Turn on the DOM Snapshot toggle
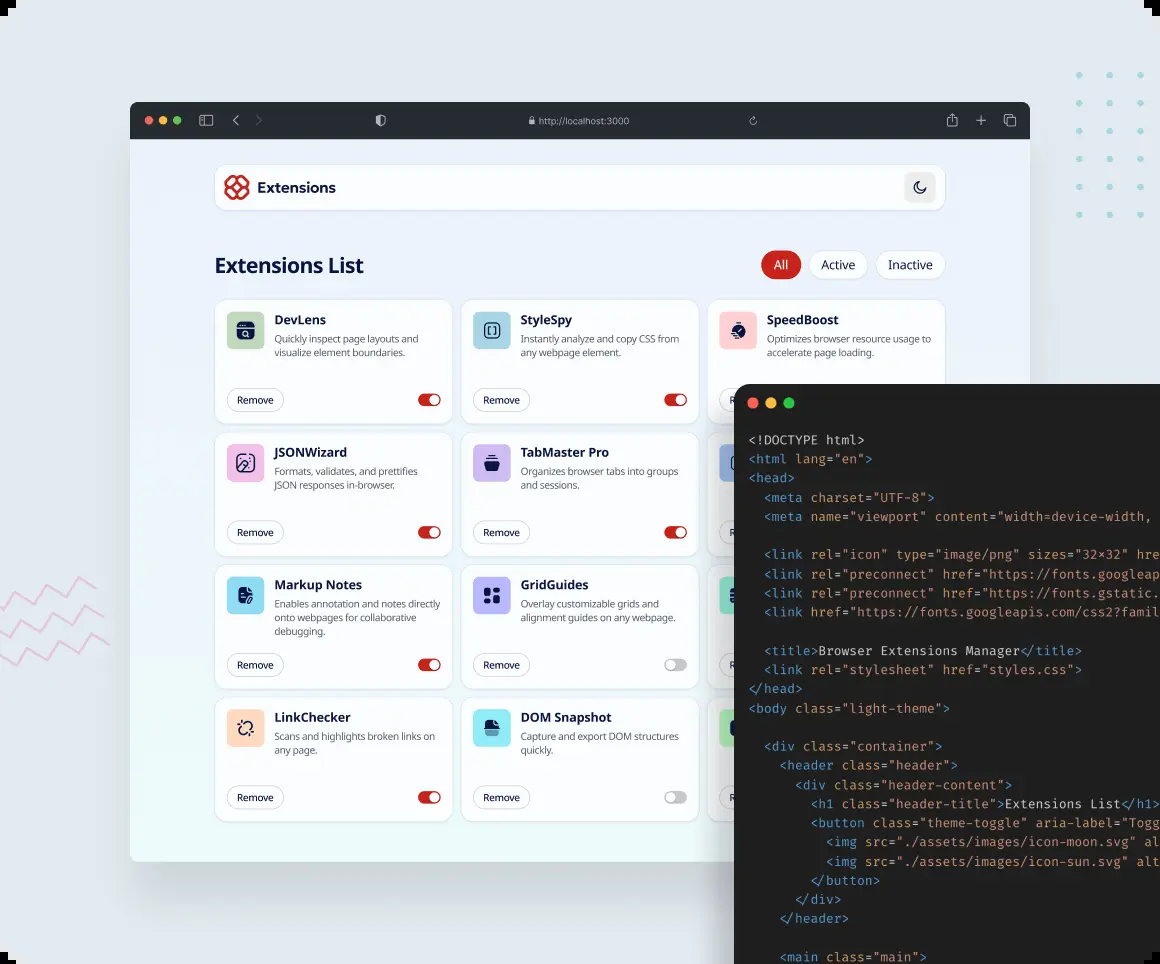 pyautogui.click(x=675, y=798)
